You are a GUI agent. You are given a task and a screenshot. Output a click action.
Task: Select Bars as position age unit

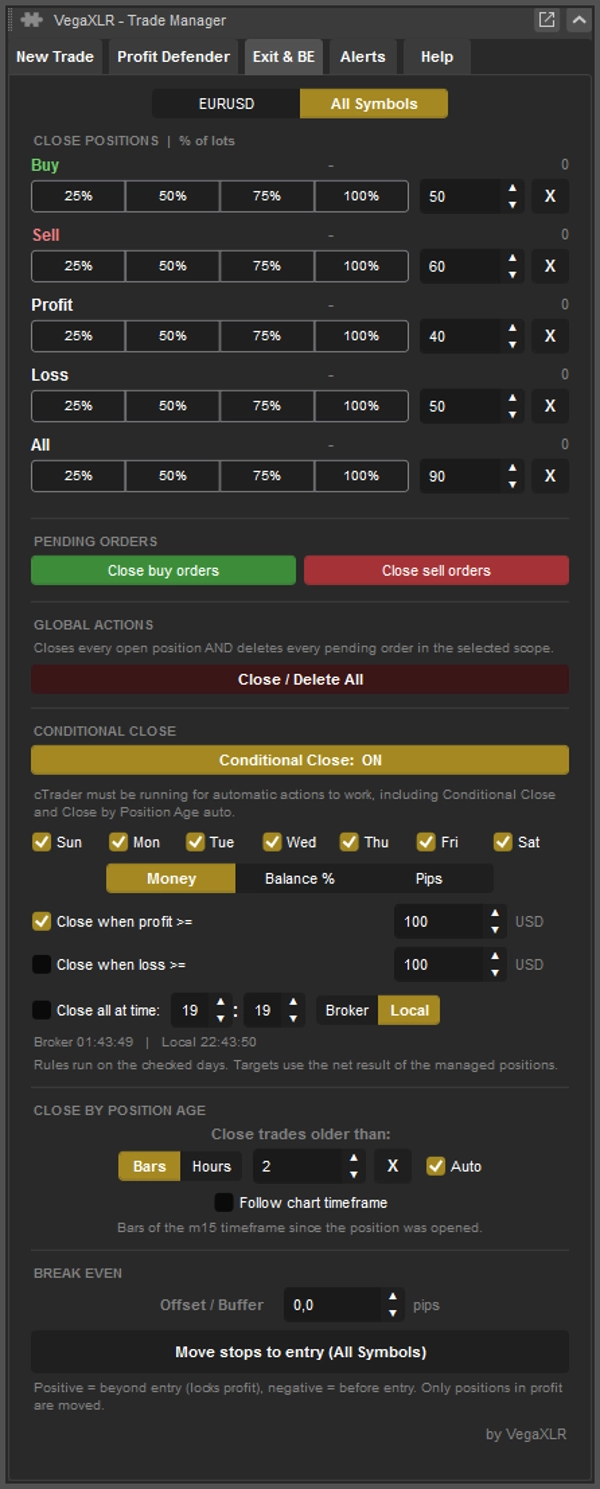(x=149, y=1166)
